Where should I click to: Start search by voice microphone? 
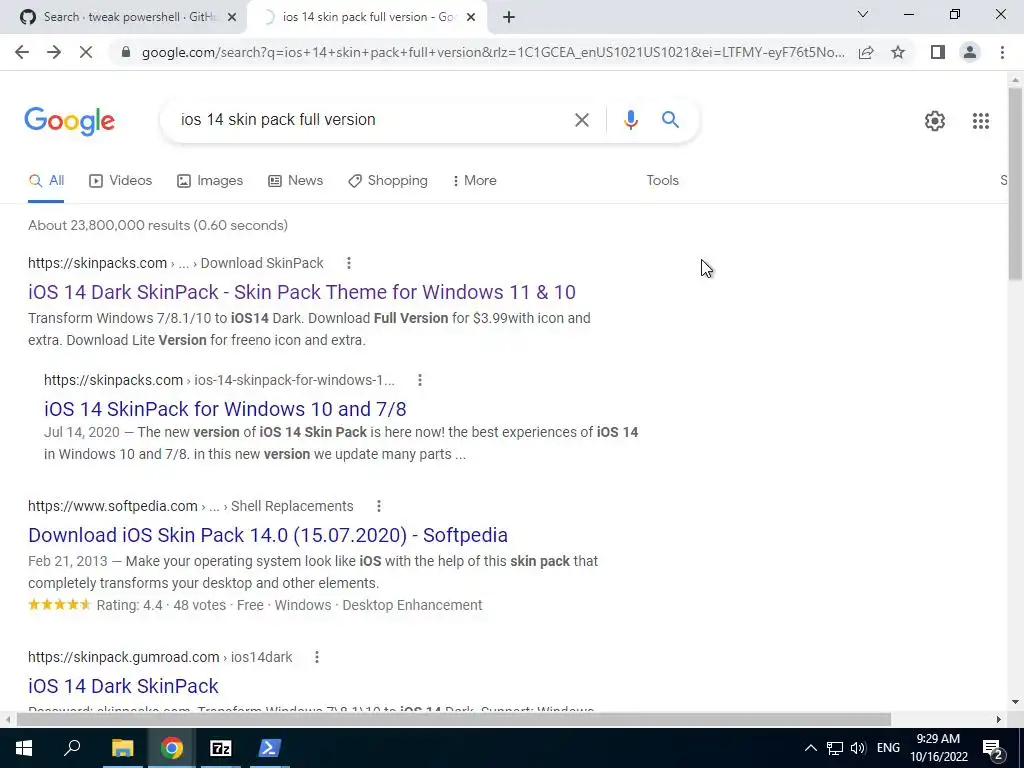click(x=630, y=120)
